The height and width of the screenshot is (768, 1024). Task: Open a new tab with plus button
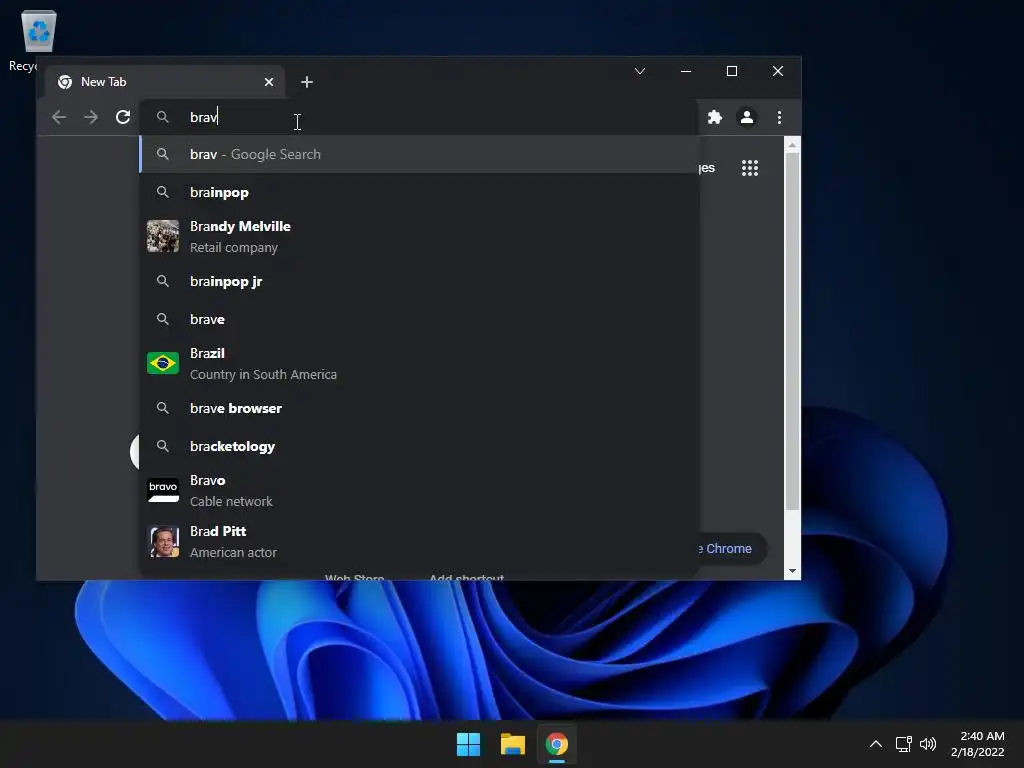[307, 82]
